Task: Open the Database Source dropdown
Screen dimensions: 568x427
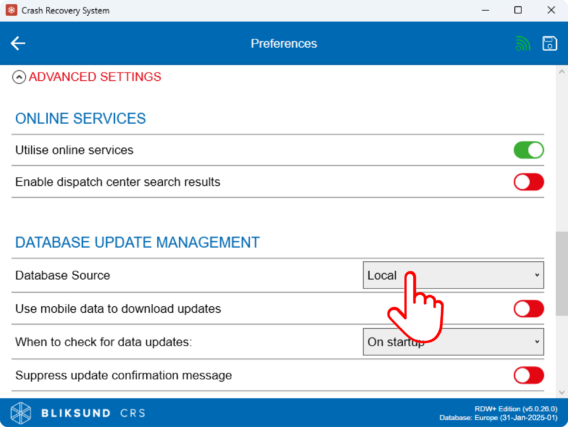Action: (453, 275)
